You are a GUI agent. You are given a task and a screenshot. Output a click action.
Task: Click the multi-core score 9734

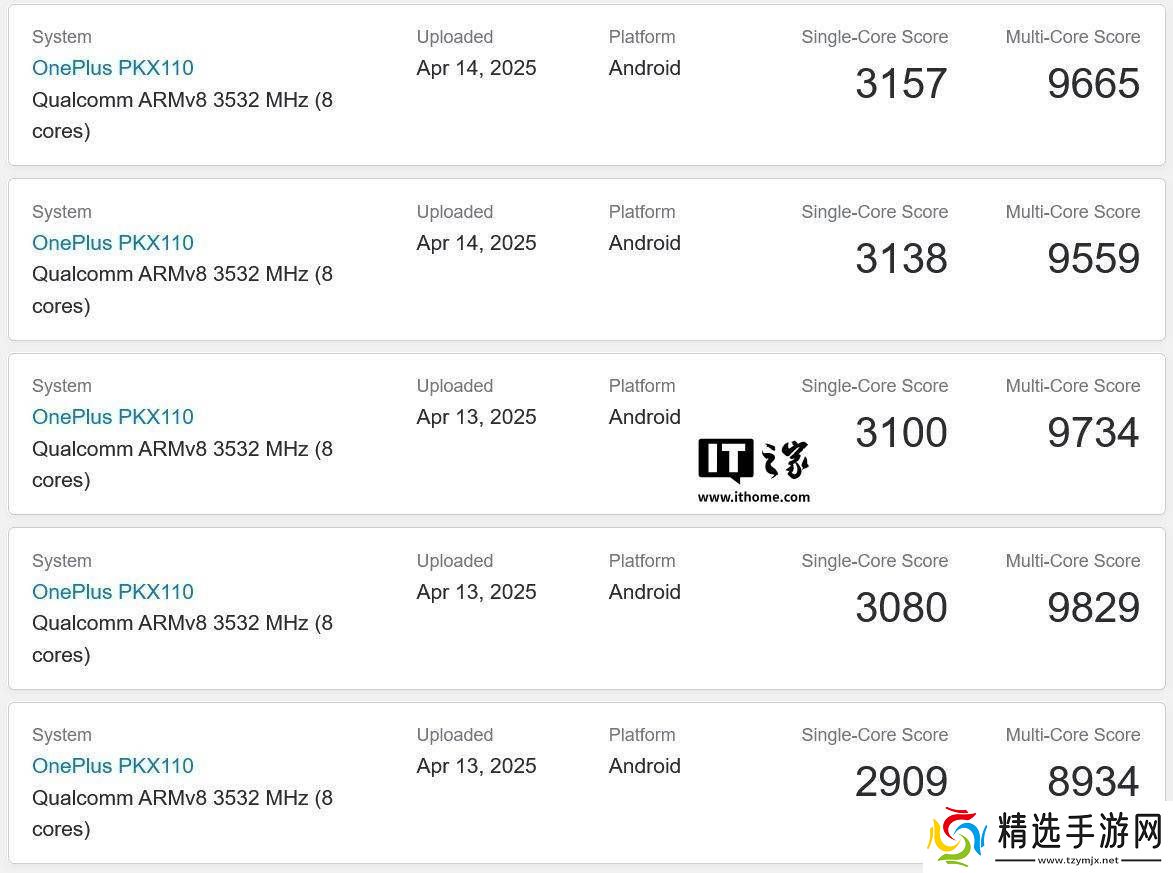[x=1093, y=433]
